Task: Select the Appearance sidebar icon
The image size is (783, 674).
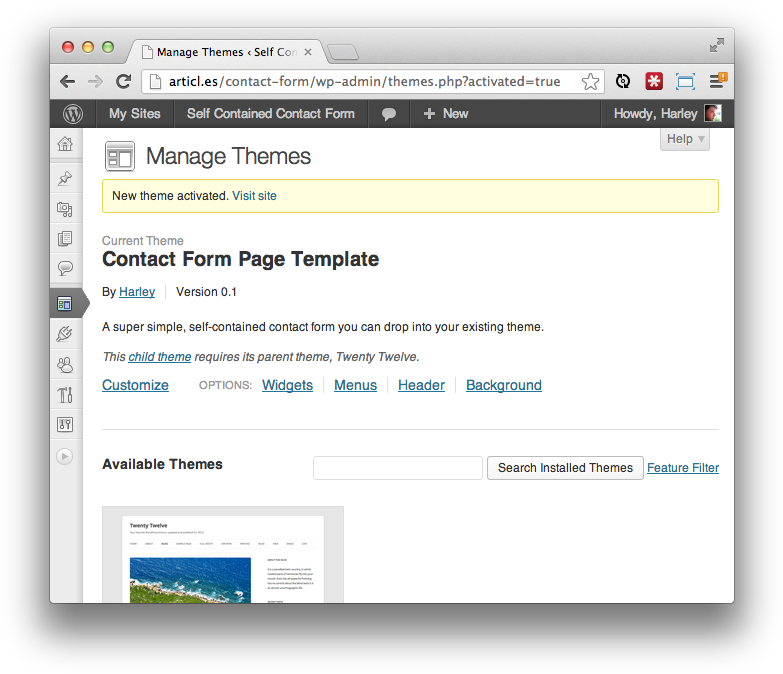Action: pos(65,303)
